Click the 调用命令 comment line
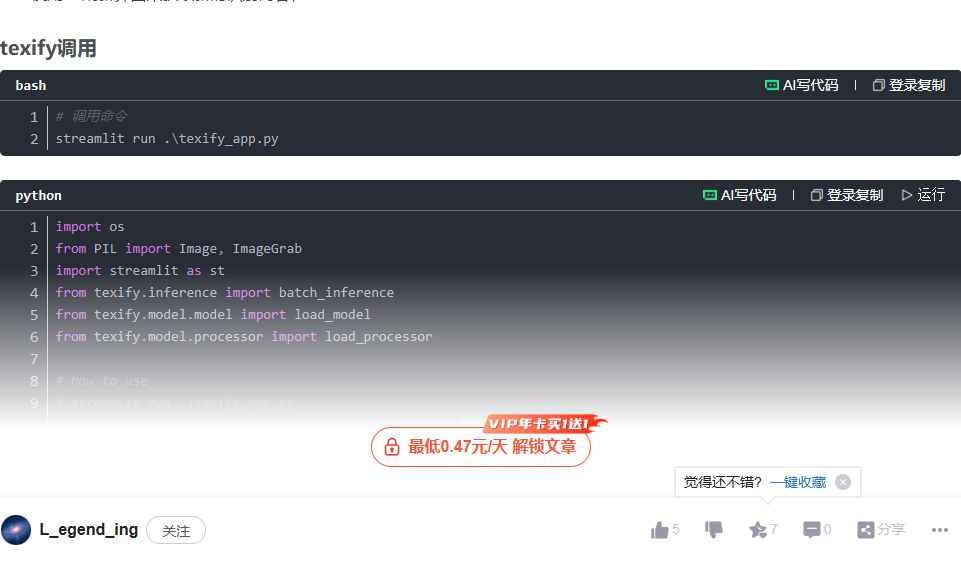The image size is (961, 562). point(92,116)
